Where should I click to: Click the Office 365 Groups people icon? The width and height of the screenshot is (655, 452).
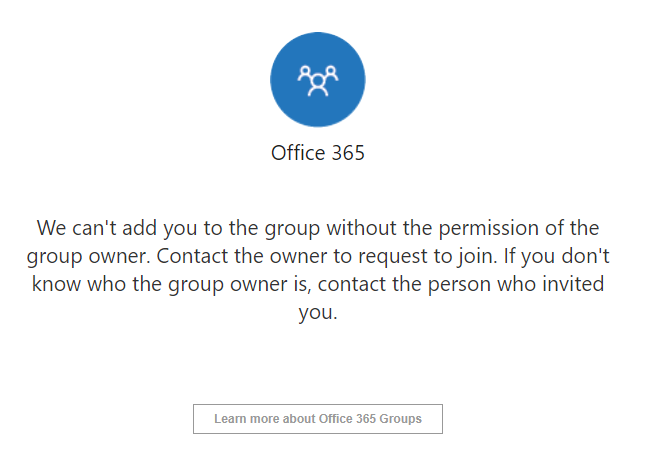(318, 81)
